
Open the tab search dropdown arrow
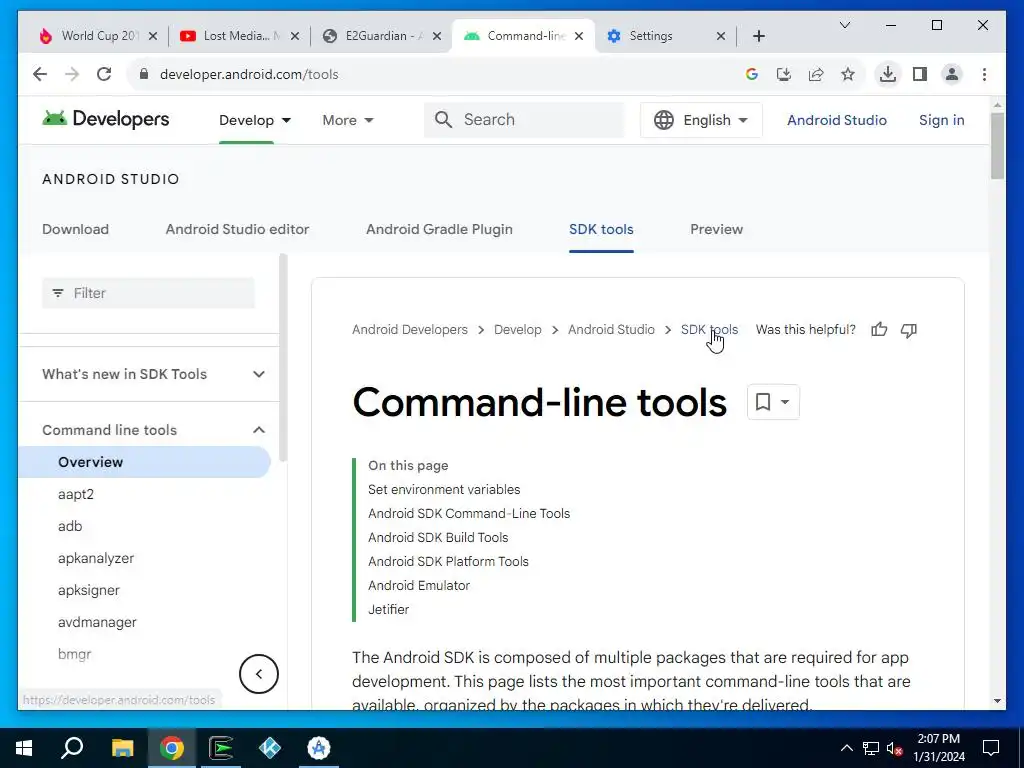pyautogui.click(x=844, y=25)
